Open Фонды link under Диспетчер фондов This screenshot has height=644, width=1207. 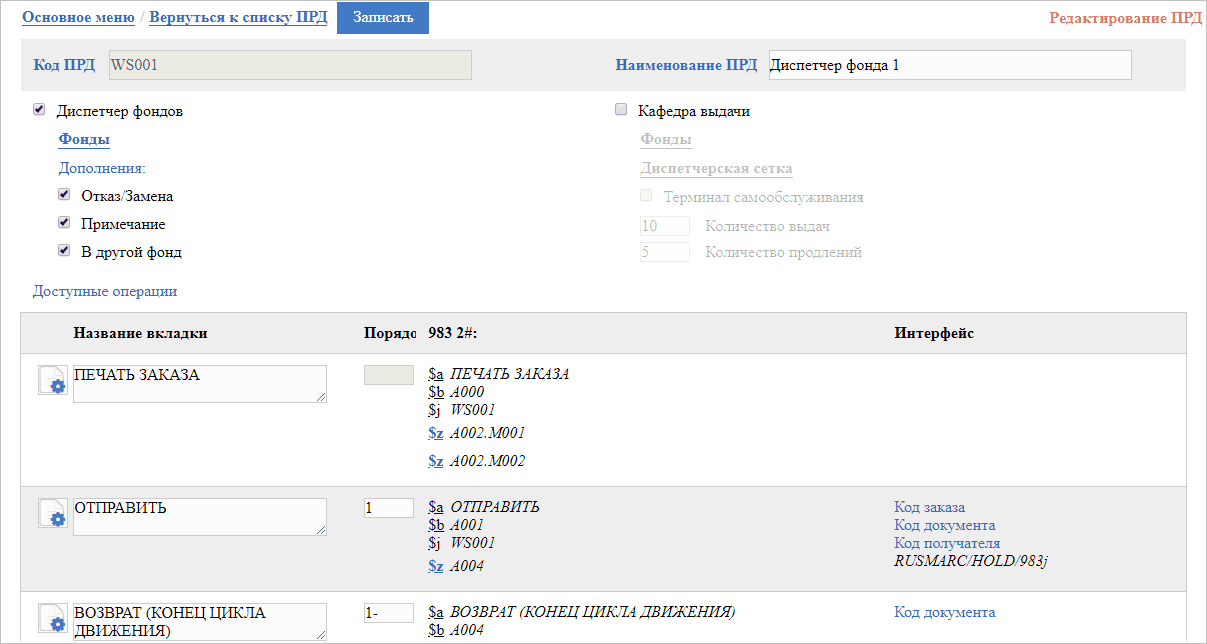84,139
